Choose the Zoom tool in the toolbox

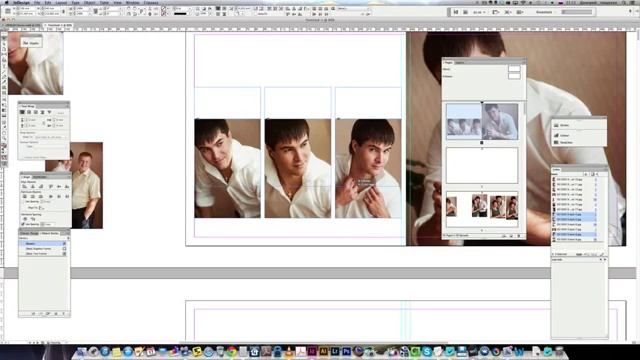(x=4, y=139)
